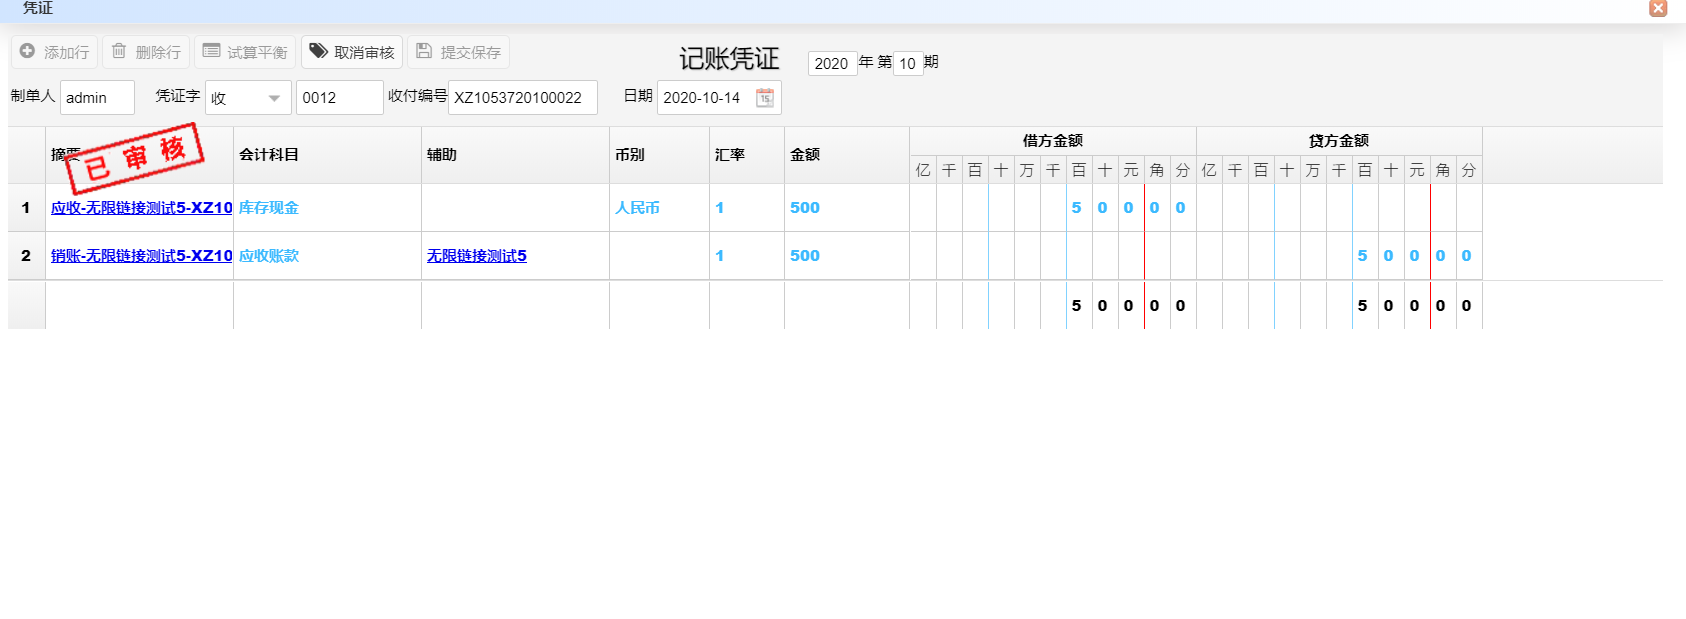Select row number 2
The height and width of the screenshot is (619, 1686).
[26, 256]
